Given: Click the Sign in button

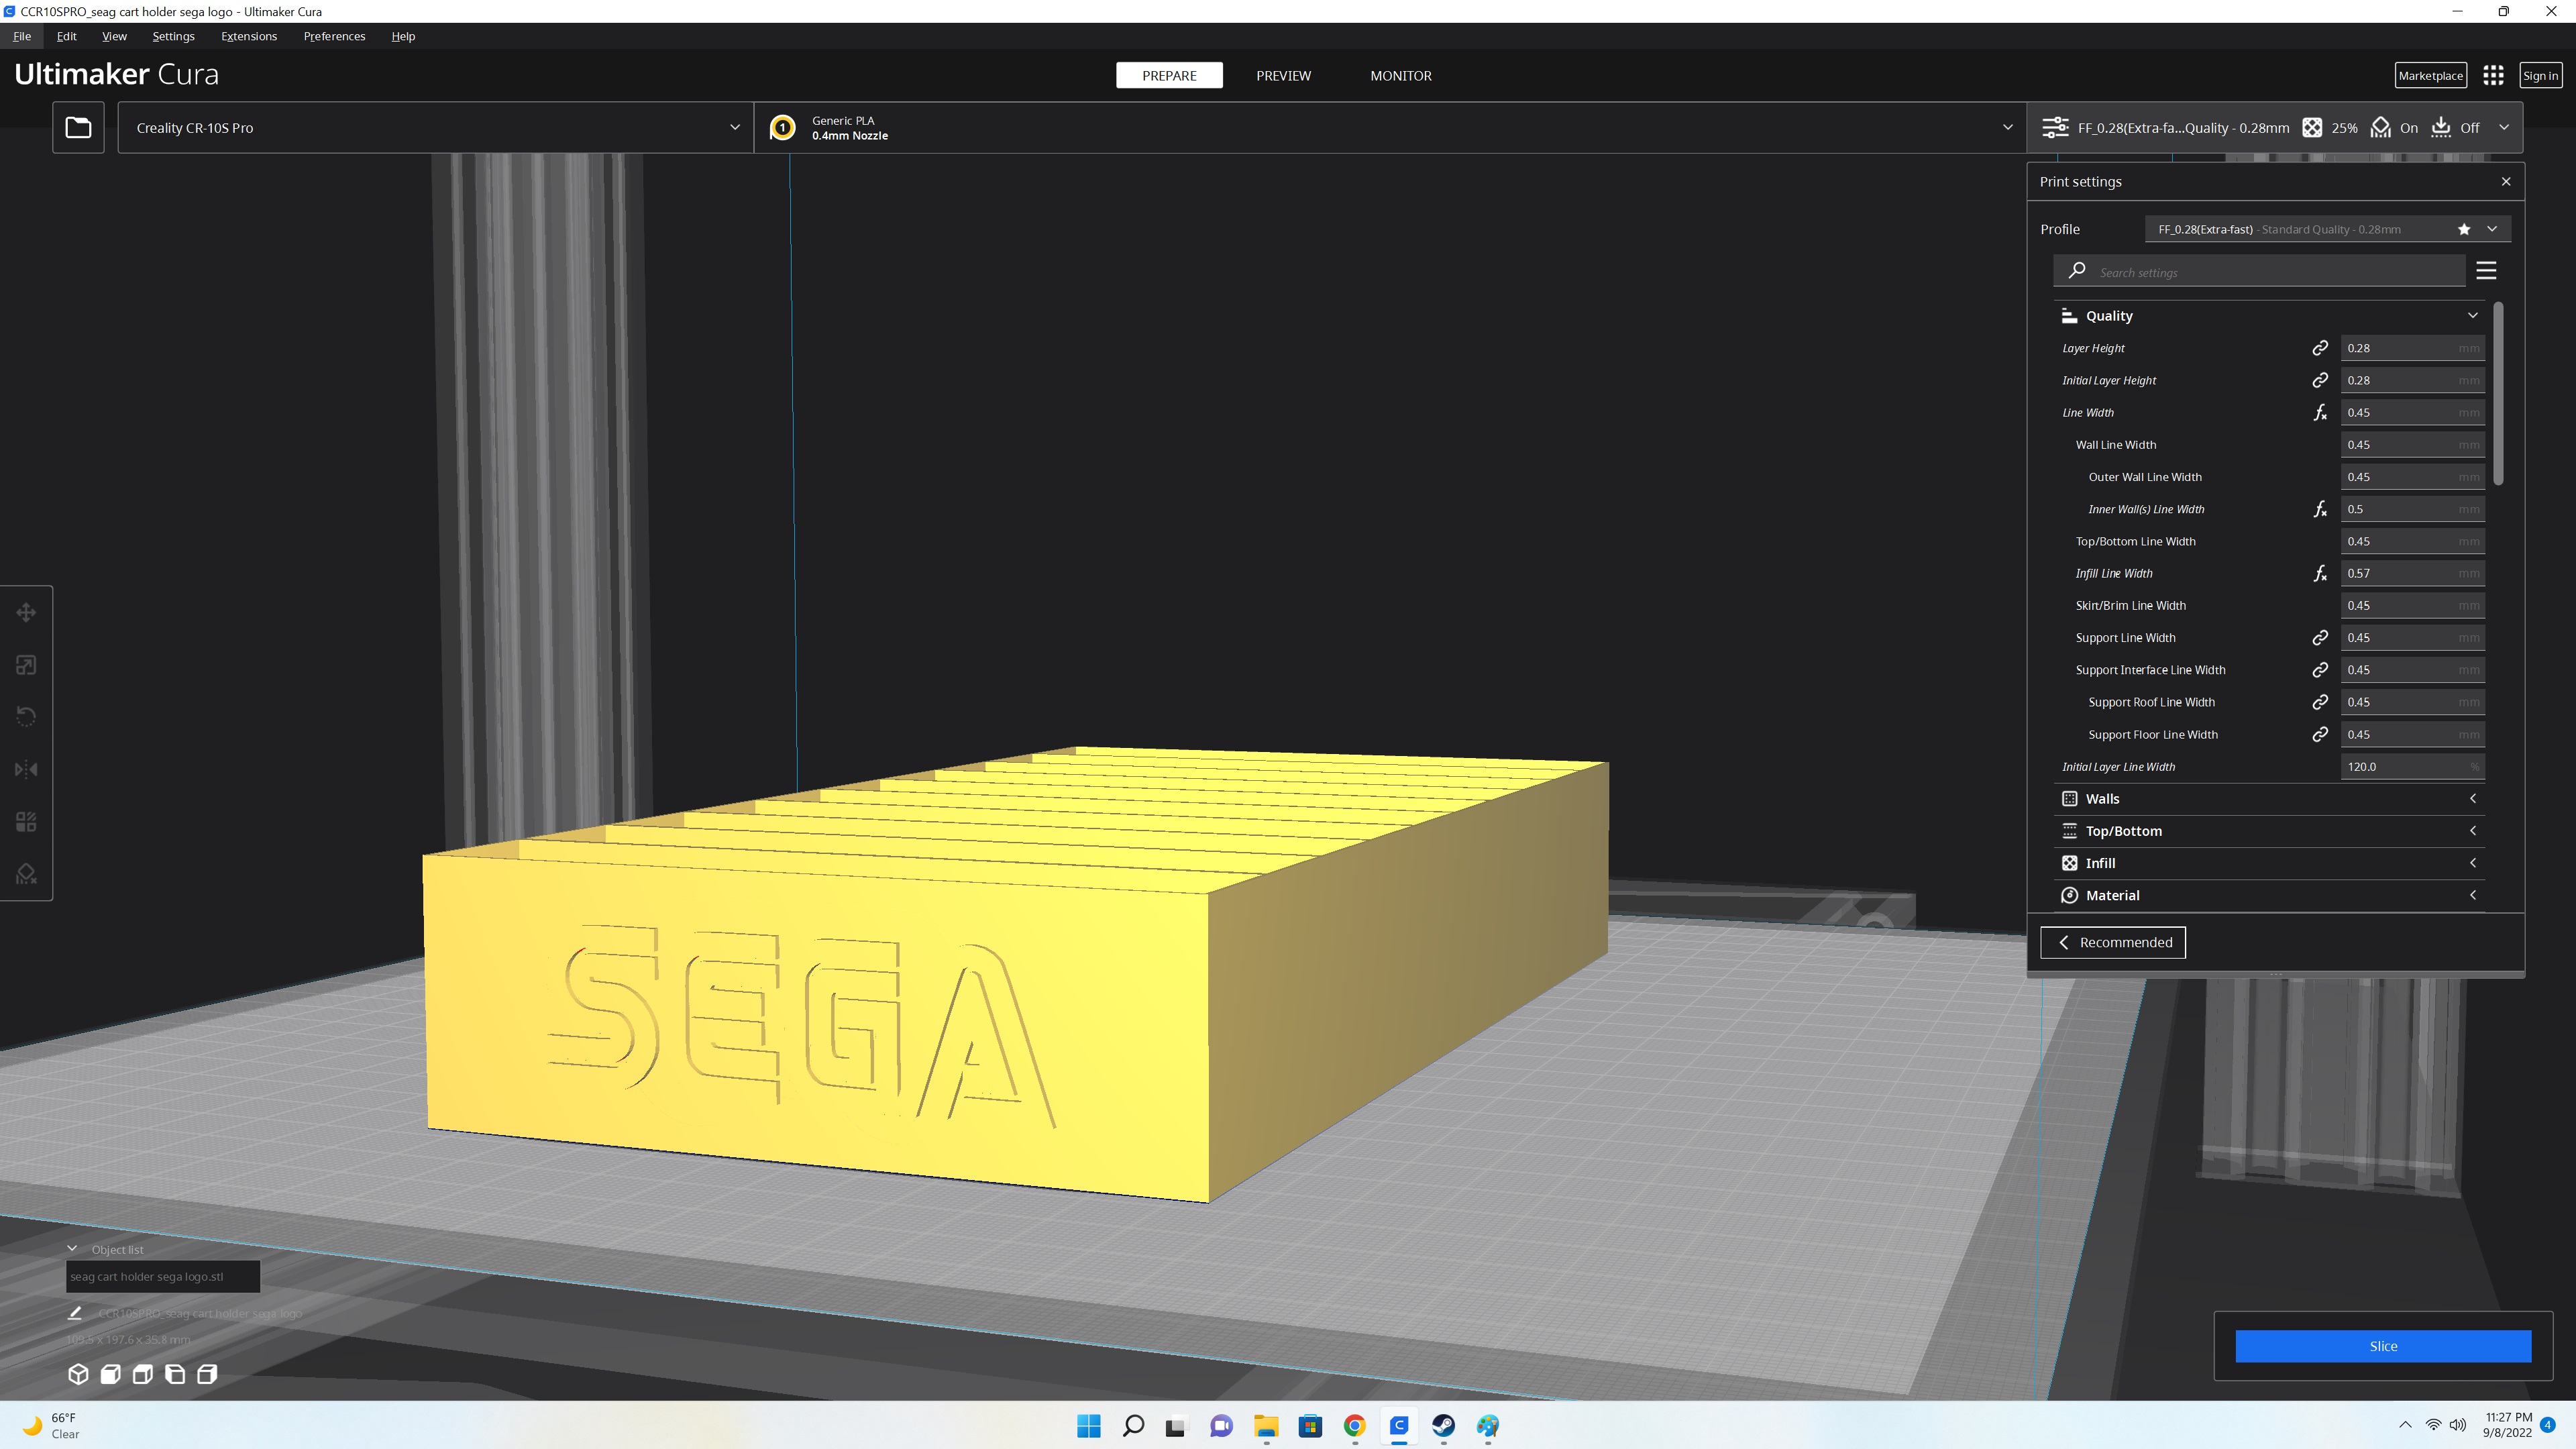Looking at the screenshot, I should (x=2540, y=75).
